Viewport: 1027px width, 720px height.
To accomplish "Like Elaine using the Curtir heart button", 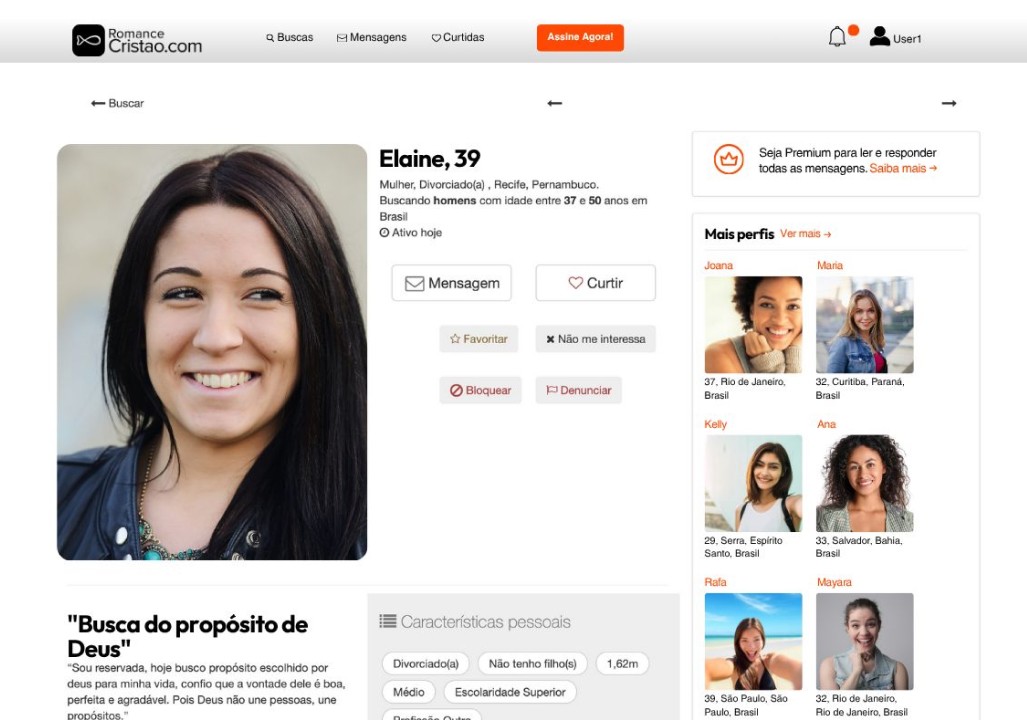I will [x=595, y=283].
